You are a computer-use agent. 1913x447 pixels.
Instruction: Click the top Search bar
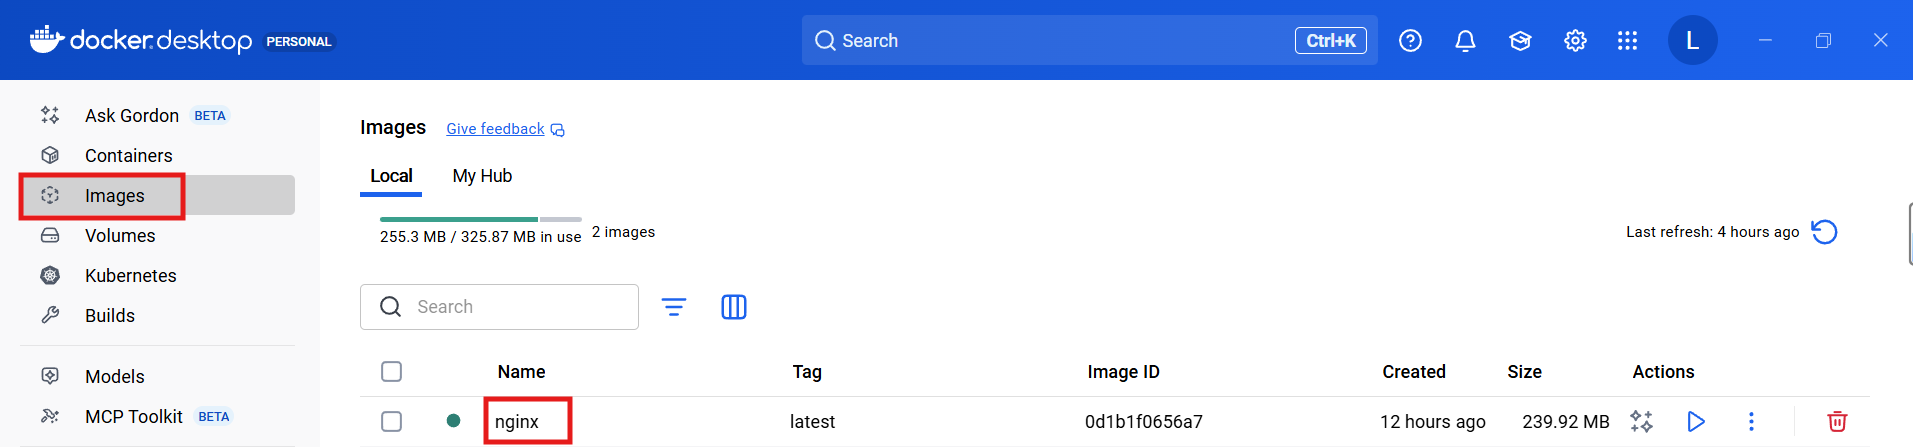(x=1089, y=41)
